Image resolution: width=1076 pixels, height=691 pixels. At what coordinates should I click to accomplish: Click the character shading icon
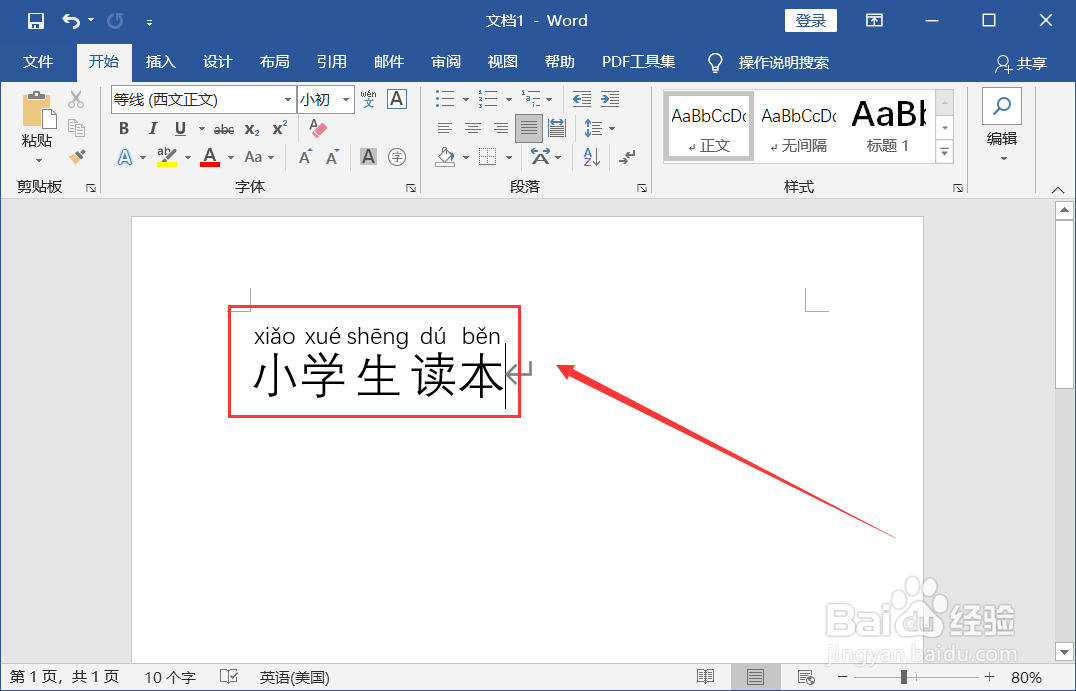coord(368,156)
